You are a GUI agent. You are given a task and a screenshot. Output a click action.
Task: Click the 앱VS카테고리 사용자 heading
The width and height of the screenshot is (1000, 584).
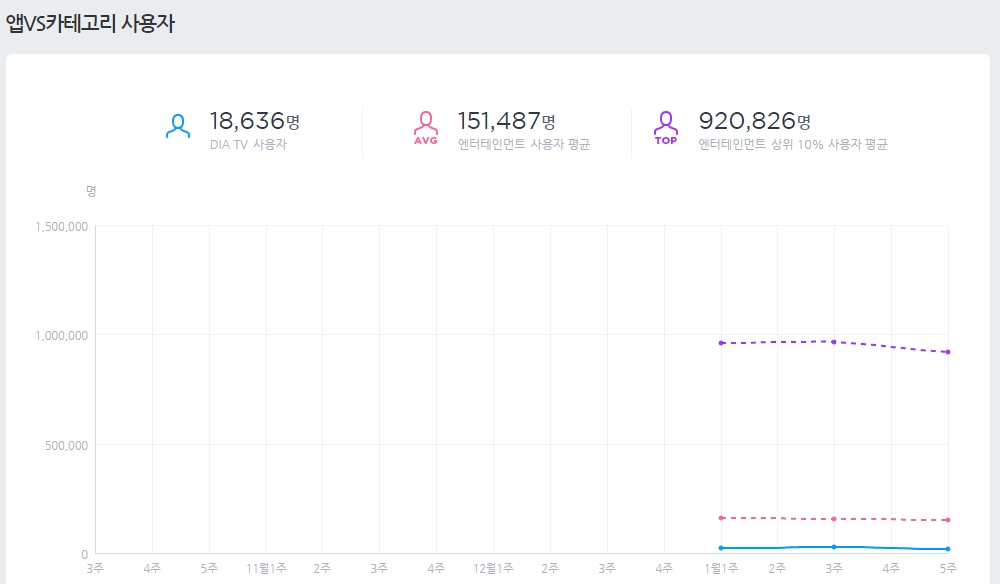coord(90,24)
